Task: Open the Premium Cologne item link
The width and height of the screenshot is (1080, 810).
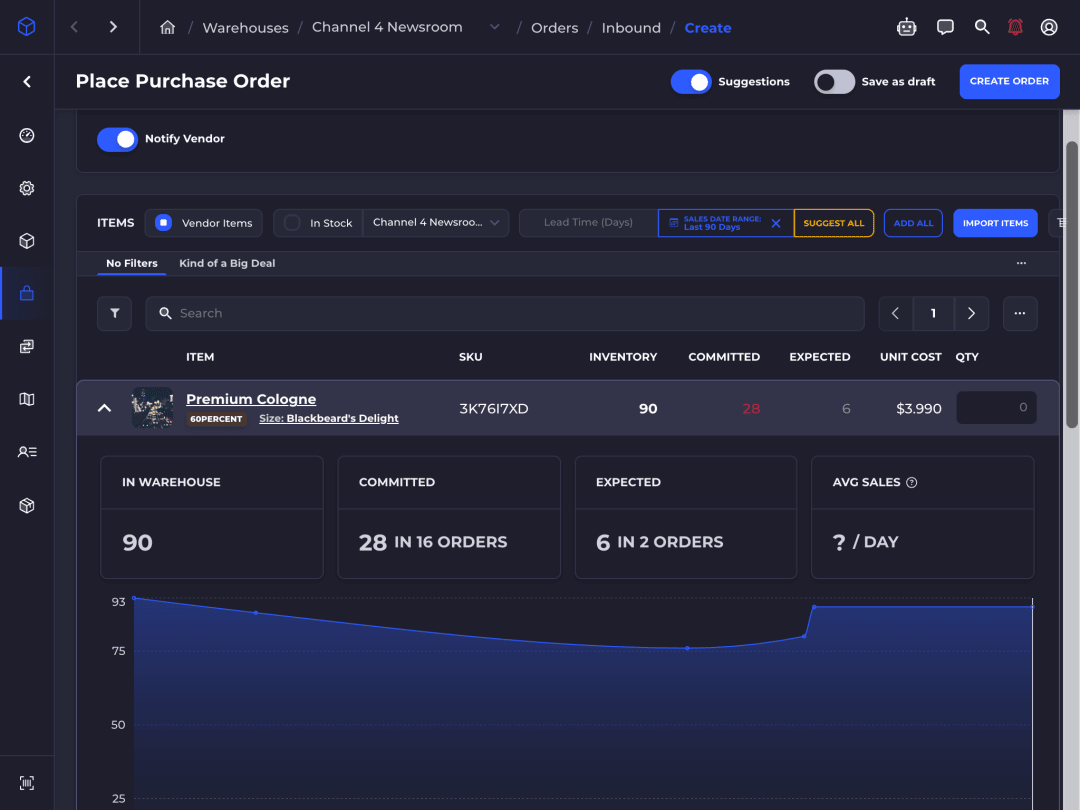Action: click(x=251, y=399)
